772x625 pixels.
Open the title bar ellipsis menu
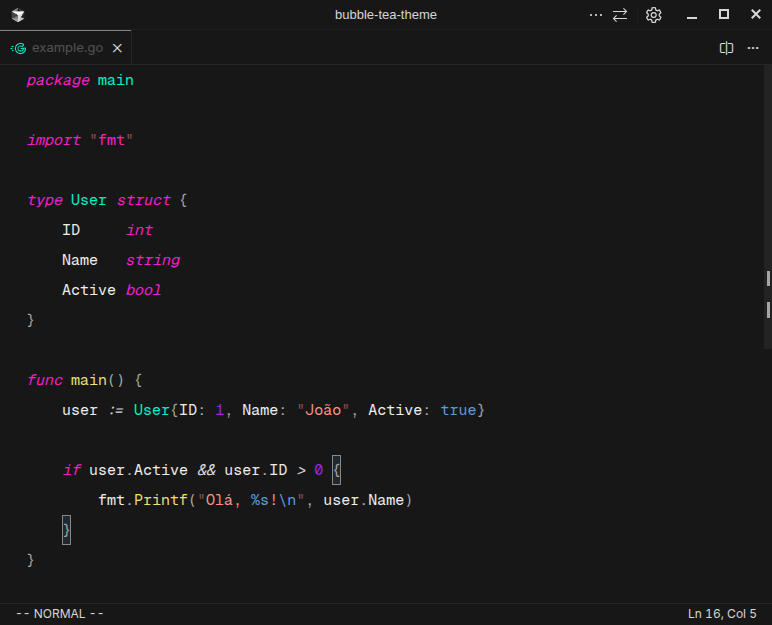coord(596,15)
